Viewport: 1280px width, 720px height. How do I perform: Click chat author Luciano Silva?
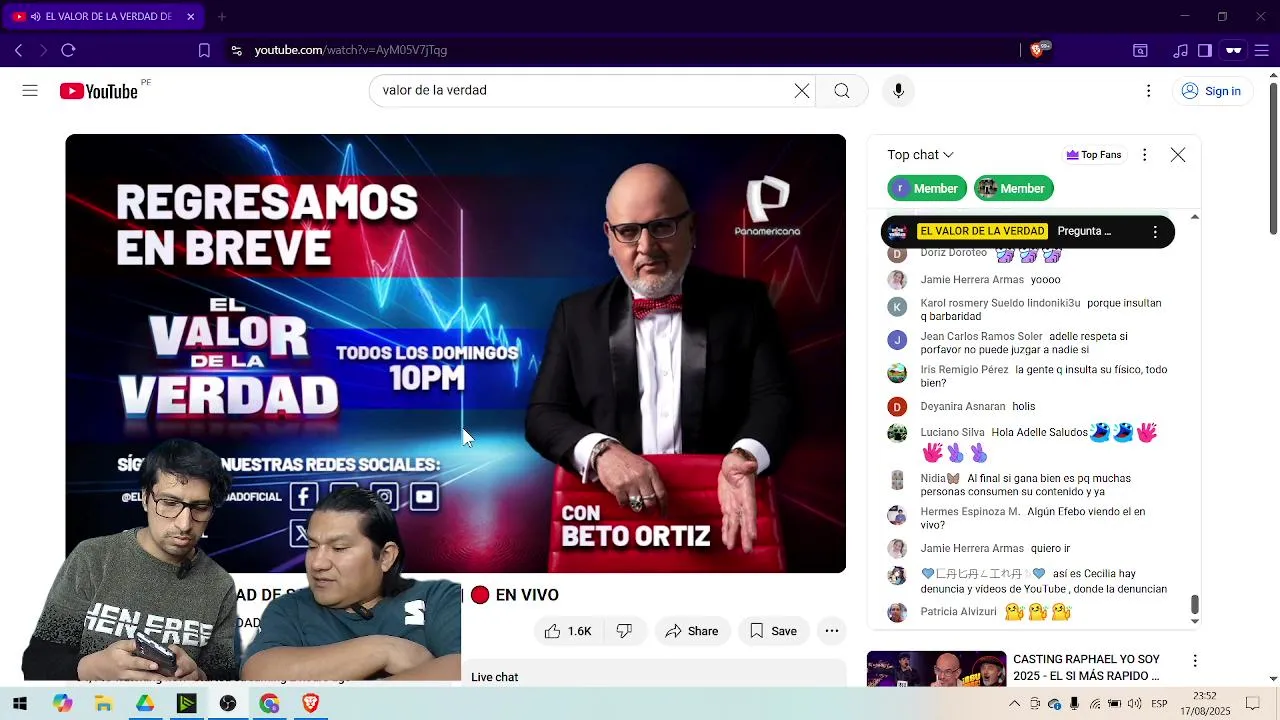point(952,433)
